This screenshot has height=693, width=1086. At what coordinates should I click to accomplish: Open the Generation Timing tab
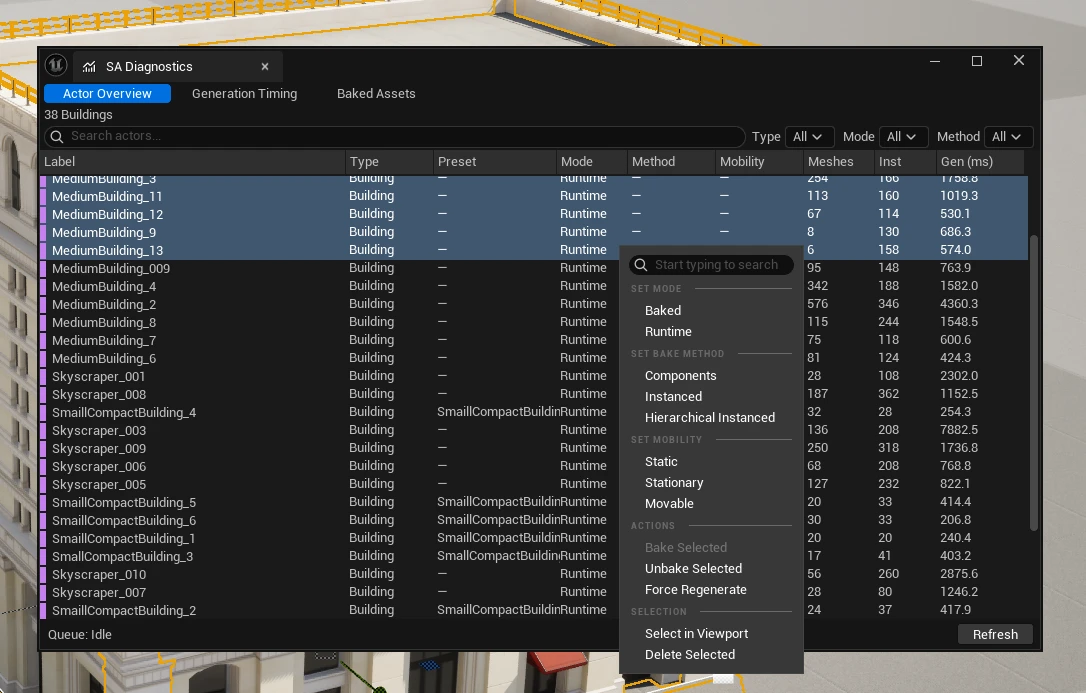[x=244, y=93]
